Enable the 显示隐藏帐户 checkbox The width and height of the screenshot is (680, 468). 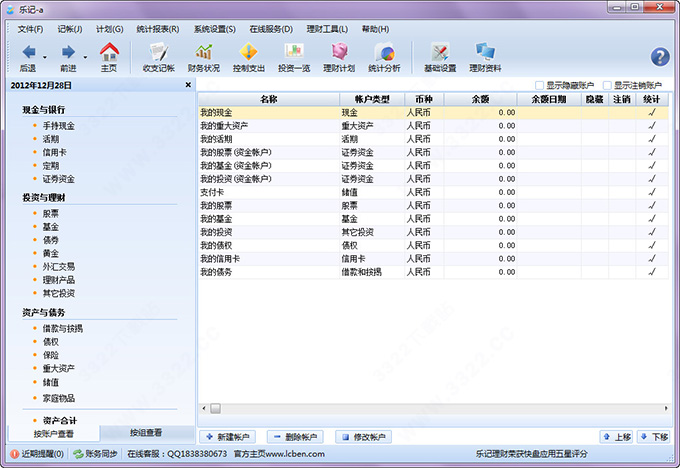(x=540, y=86)
